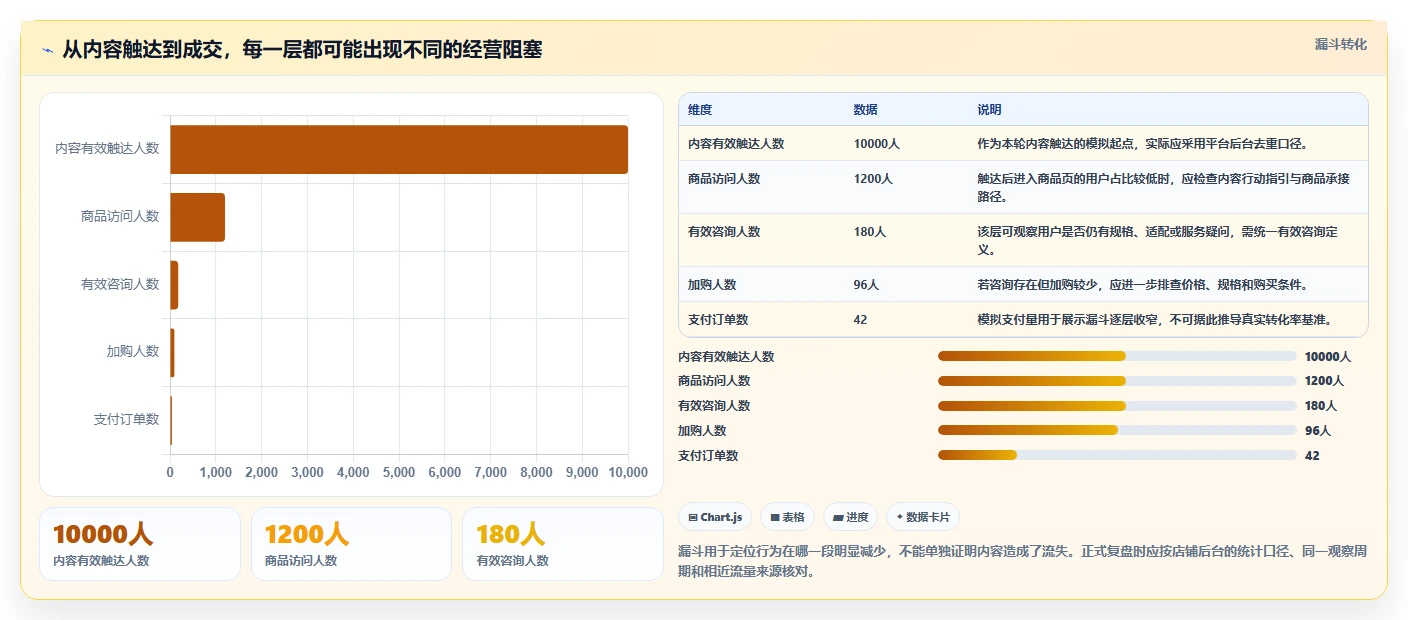Screen dimensions: 1408x620
Task: Click the 加购人数 y-axis label in the chart
Action: point(133,352)
